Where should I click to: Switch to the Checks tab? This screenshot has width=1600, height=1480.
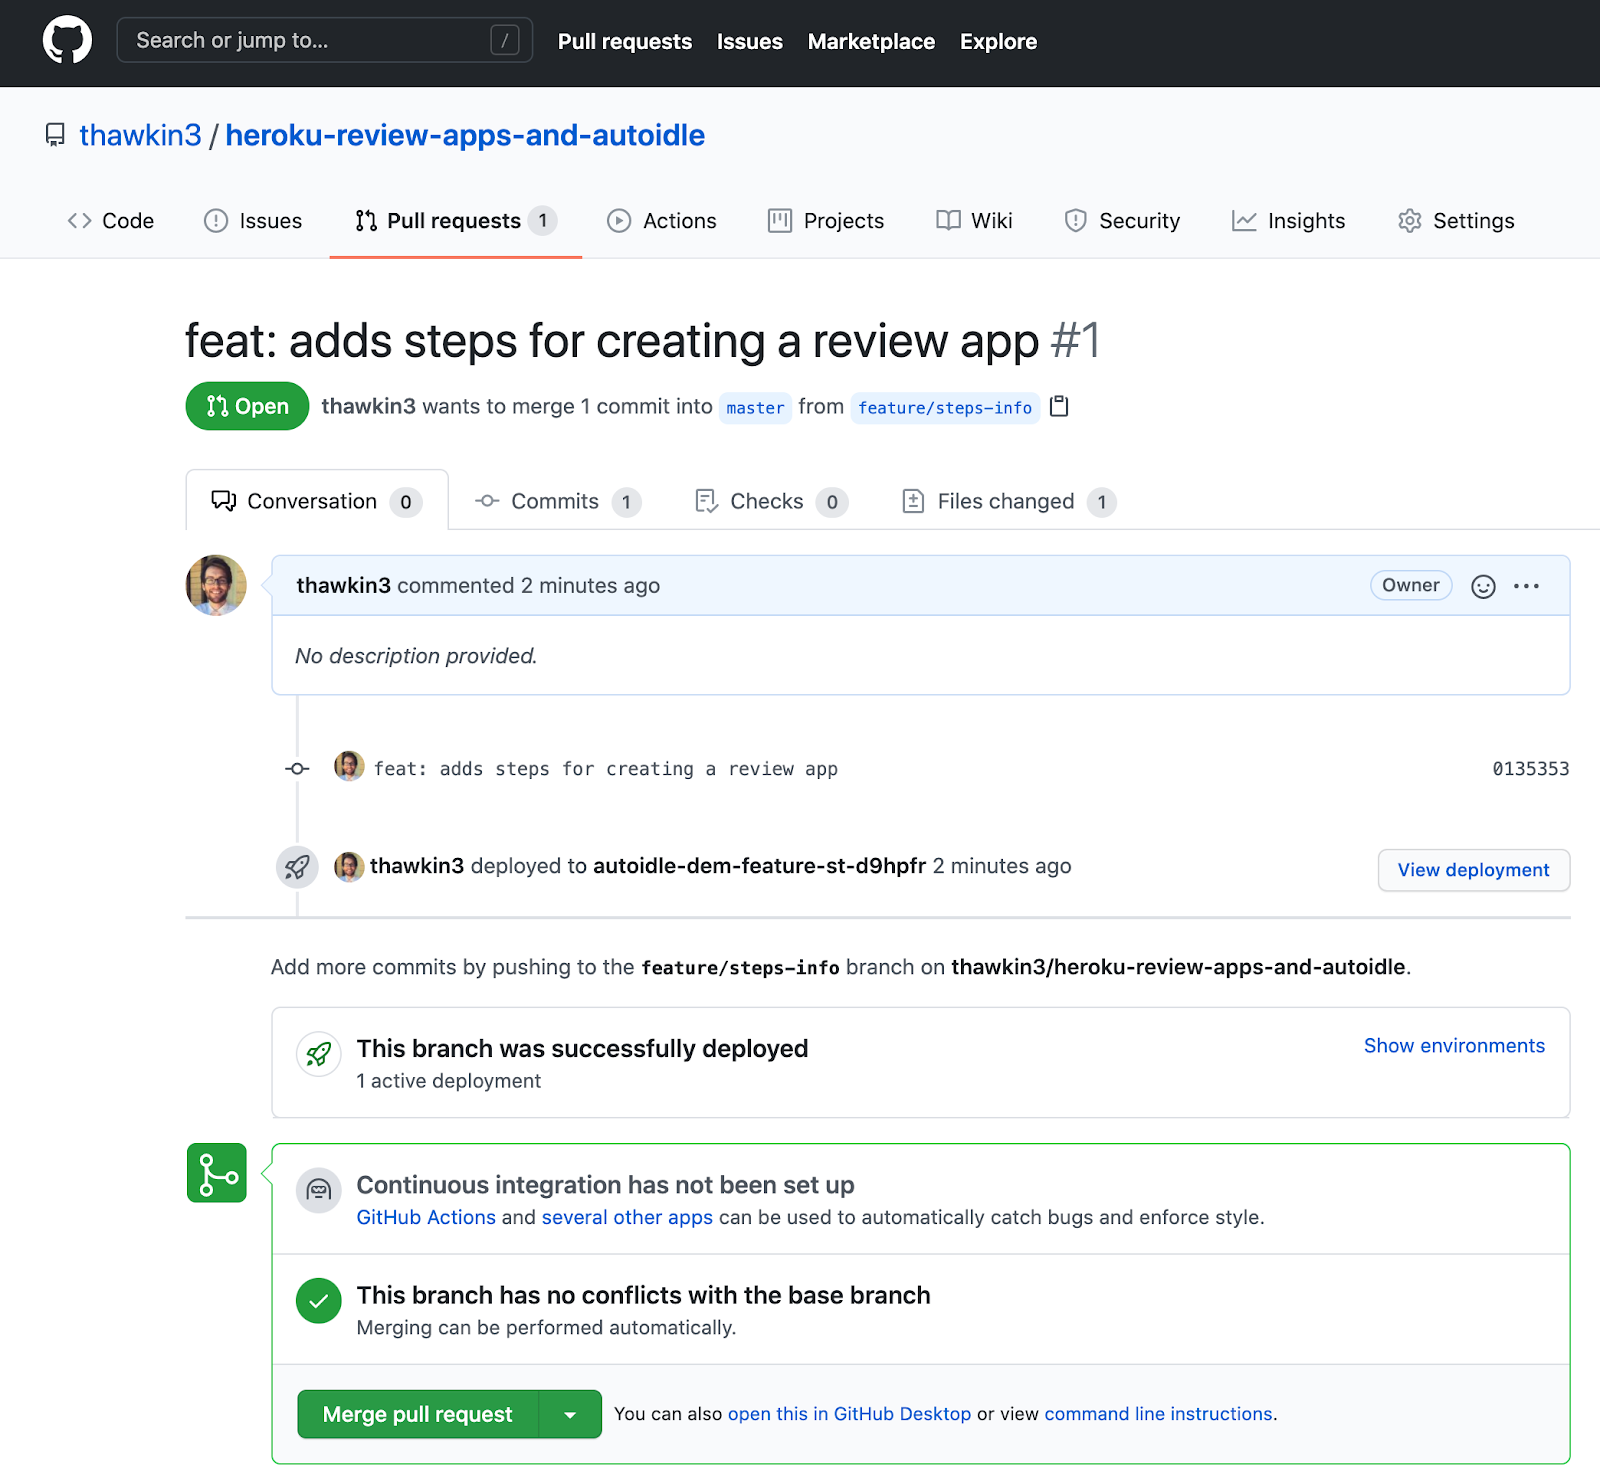tap(771, 501)
